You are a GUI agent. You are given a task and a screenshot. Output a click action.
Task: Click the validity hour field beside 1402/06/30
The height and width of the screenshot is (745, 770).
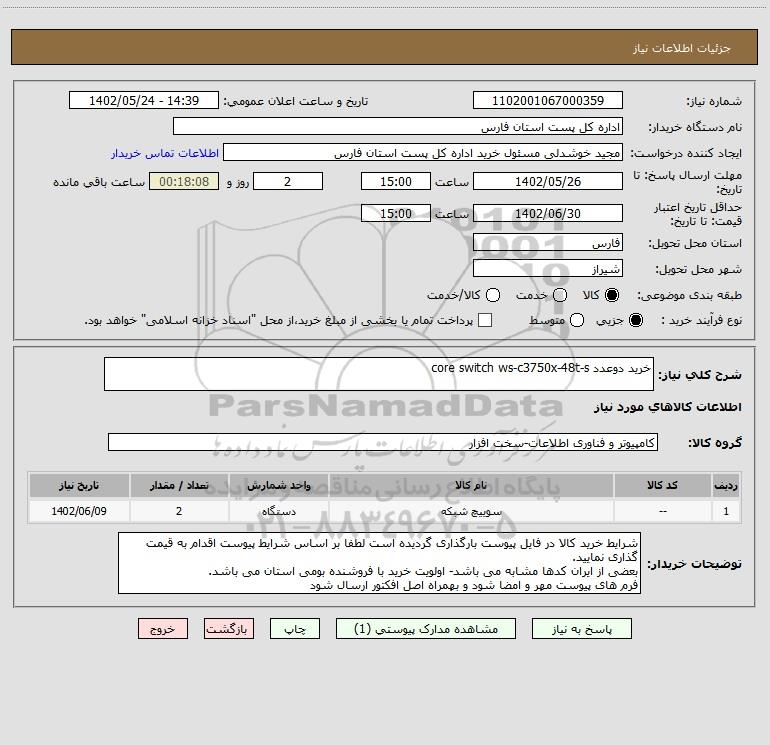pyautogui.click(x=396, y=213)
